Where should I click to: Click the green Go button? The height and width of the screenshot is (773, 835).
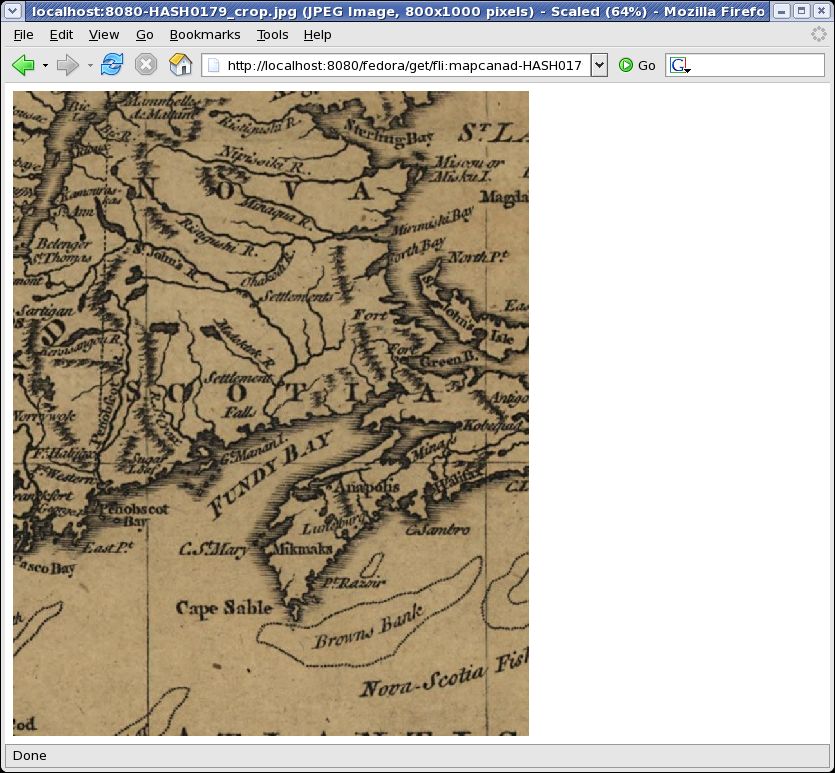pyautogui.click(x=637, y=65)
